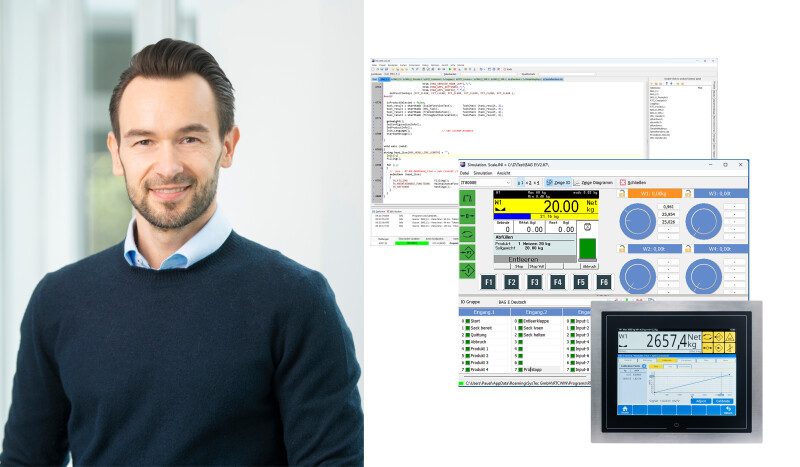Tap the Adjust button on terminal screen
The height and width of the screenshot is (467, 800).
click(701, 401)
